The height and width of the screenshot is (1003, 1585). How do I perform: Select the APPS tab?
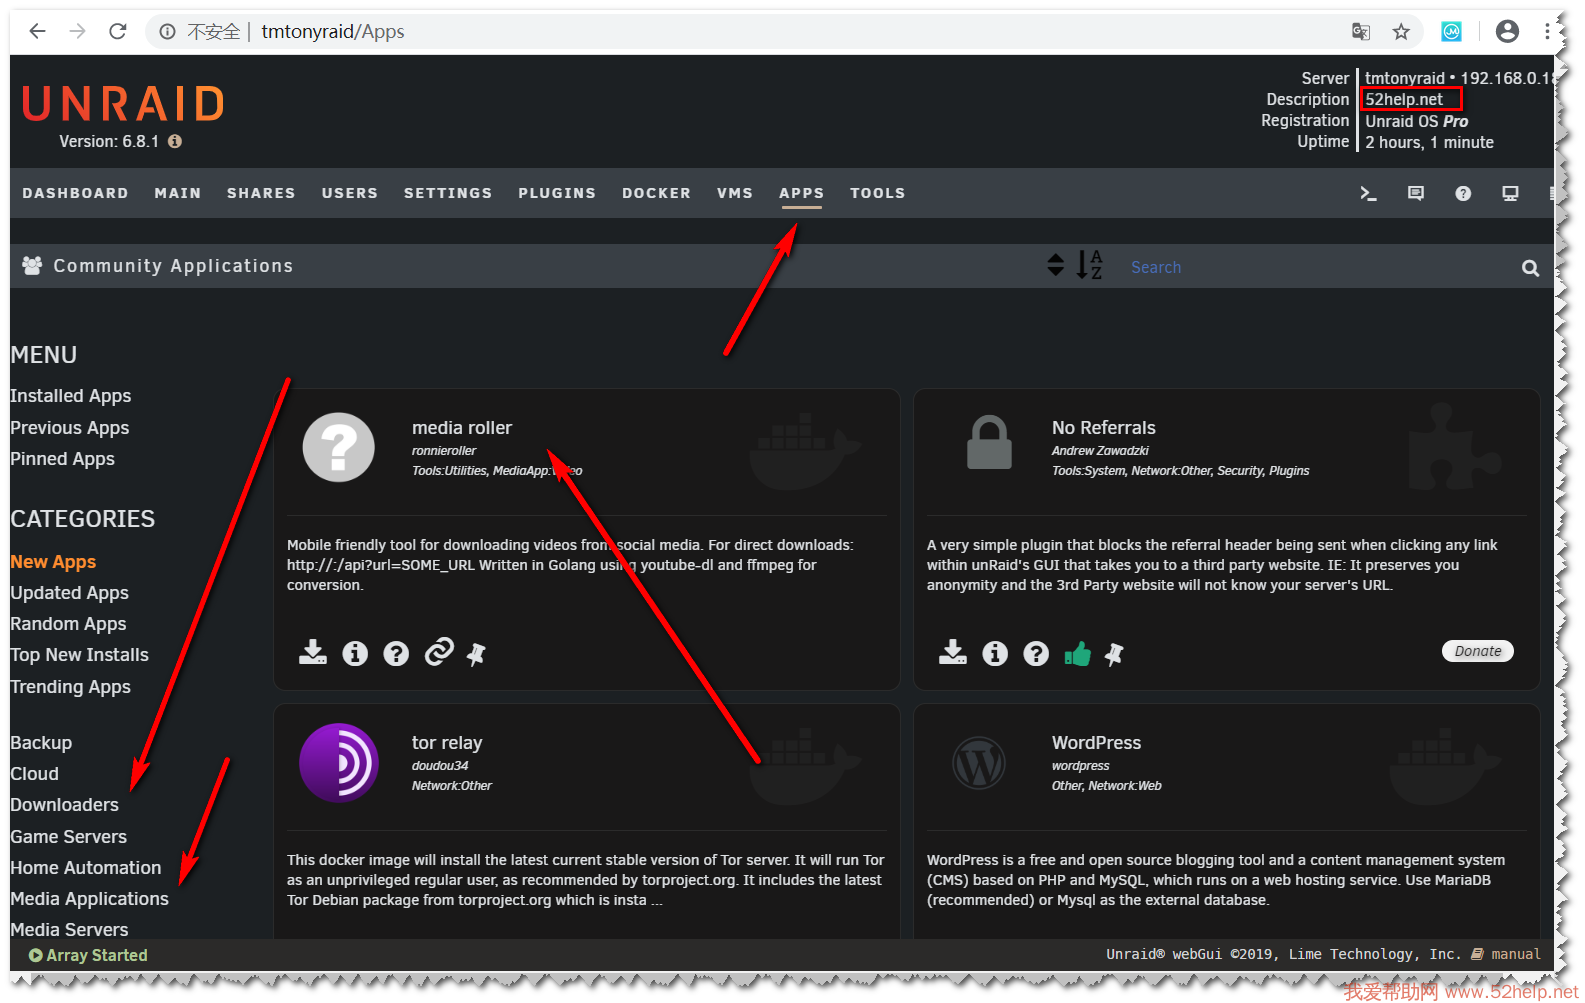pyautogui.click(x=802, y=193)
